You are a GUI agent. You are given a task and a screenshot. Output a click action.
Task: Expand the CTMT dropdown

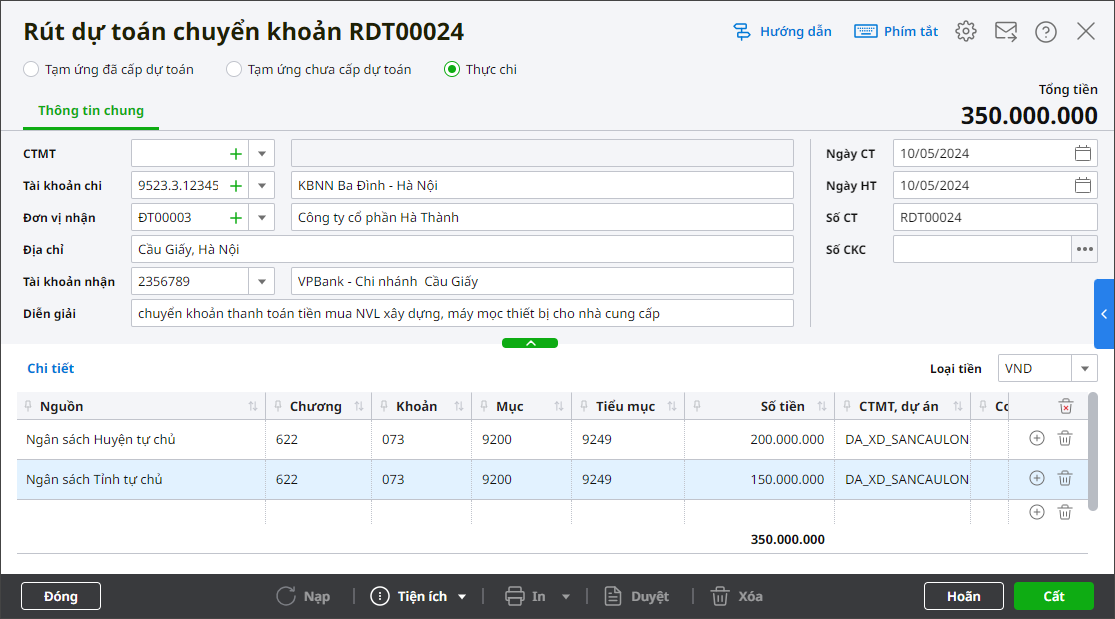click(262, 154)
